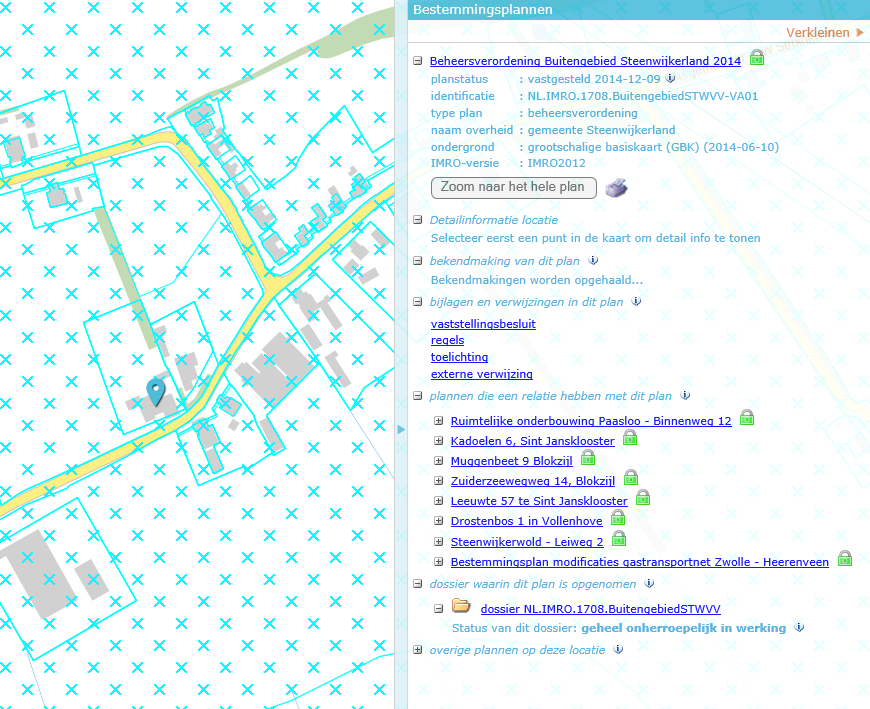This screenshot has width=870, height=709.
Task: Open the toelichting link
Action: pyautogui.click(x=459, y=357)
